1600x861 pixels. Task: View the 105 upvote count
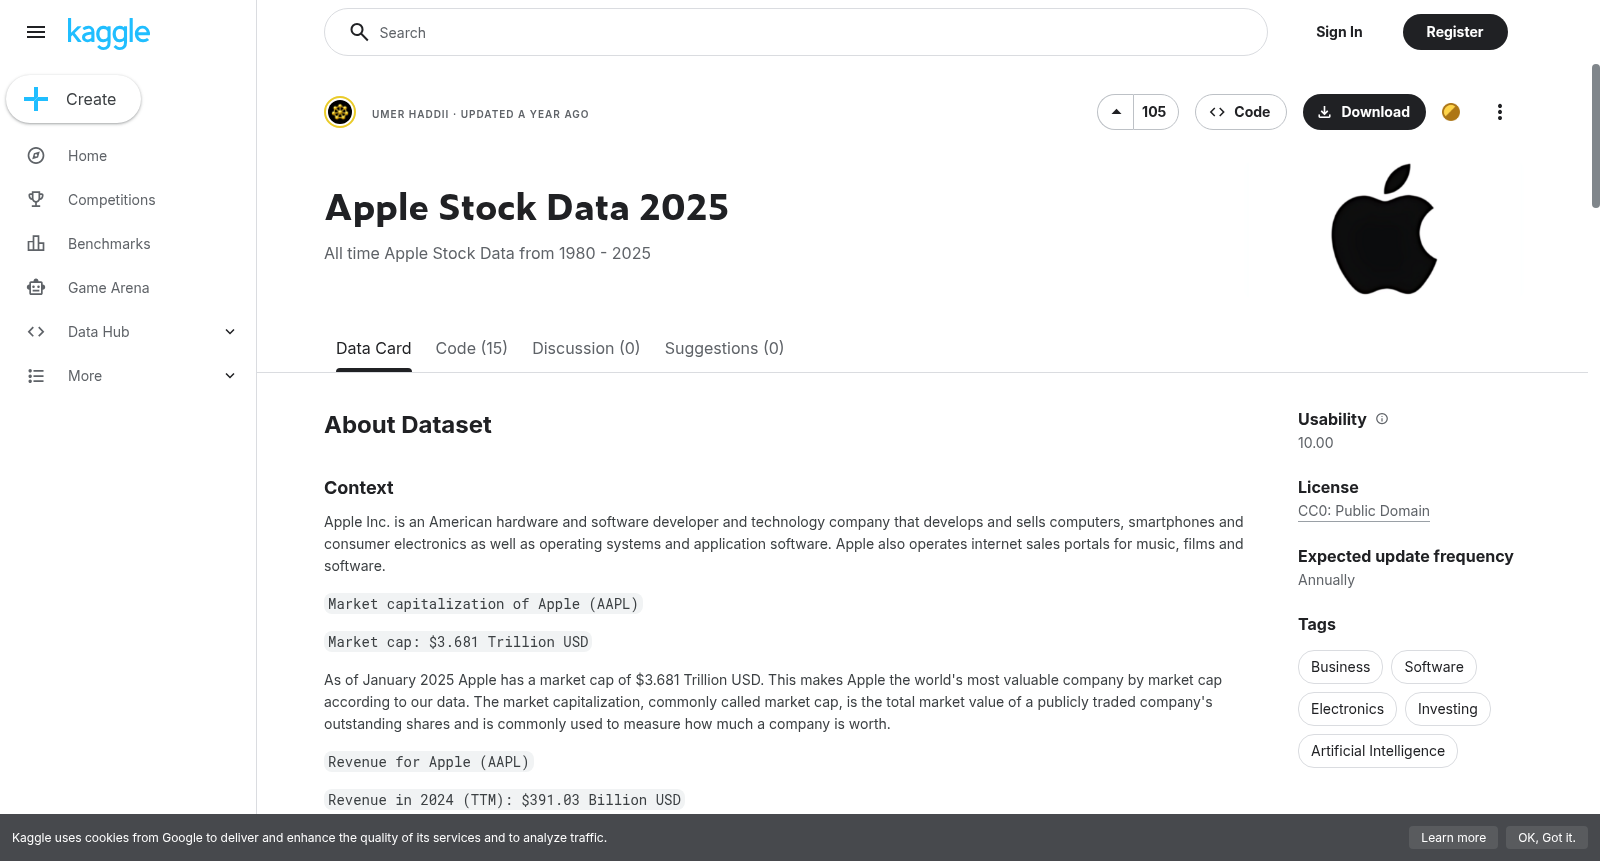point(1155,112)
